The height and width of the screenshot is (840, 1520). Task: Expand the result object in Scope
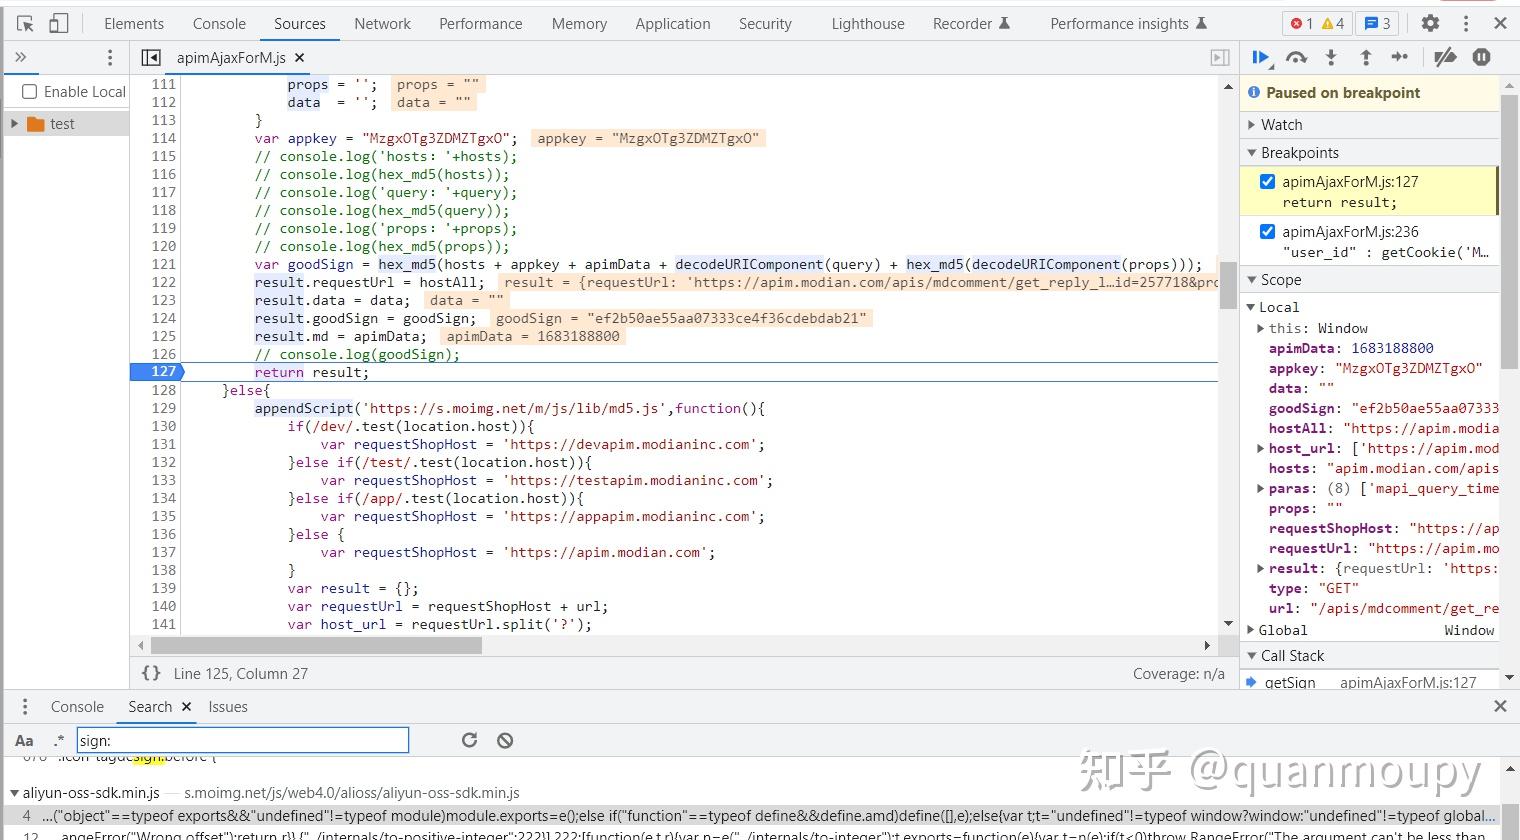point(1260,568)
